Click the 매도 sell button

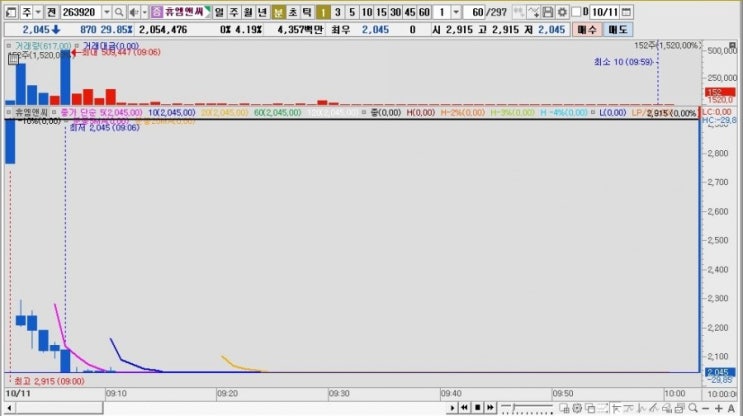(617, 29)
